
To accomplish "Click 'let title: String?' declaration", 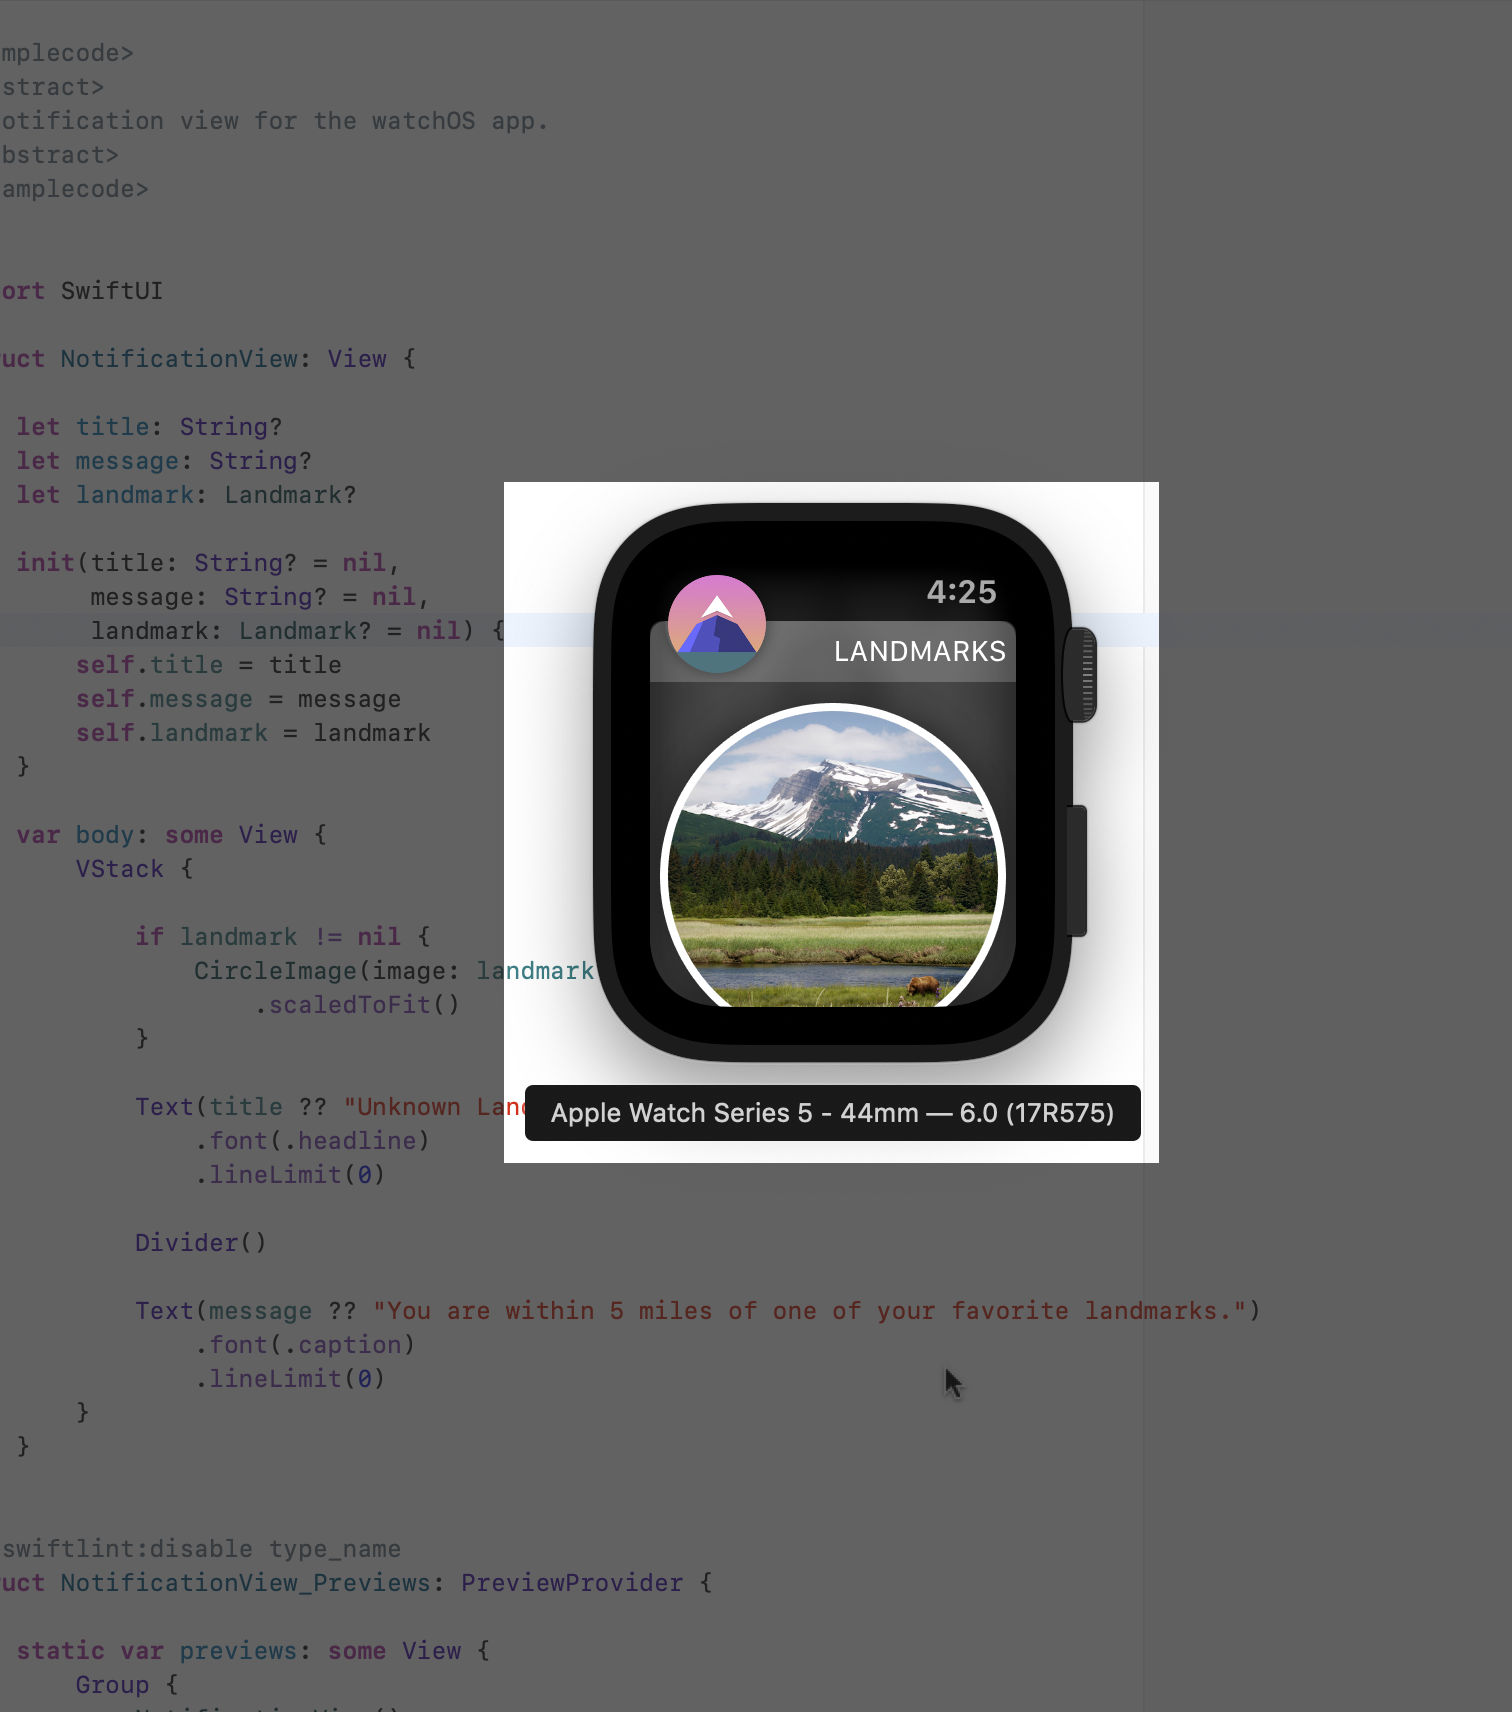I will (x=149, y=427).
